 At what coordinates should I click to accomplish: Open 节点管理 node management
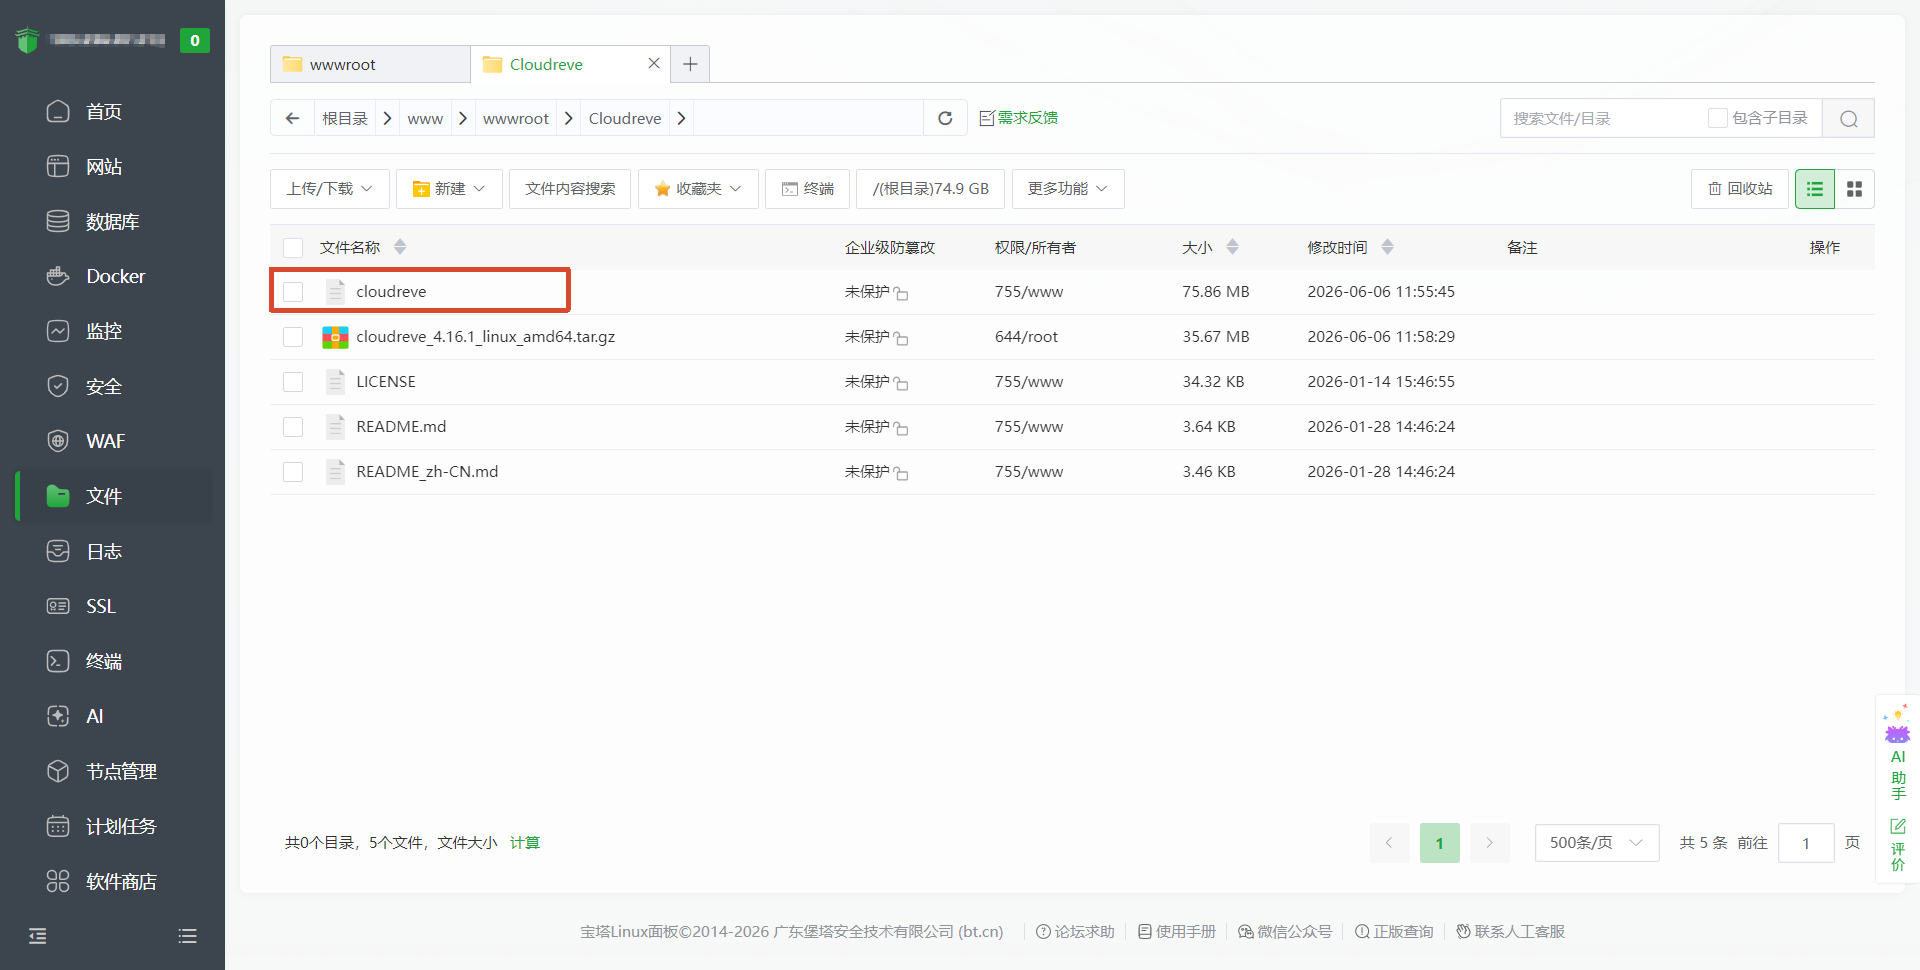point(120,771)
